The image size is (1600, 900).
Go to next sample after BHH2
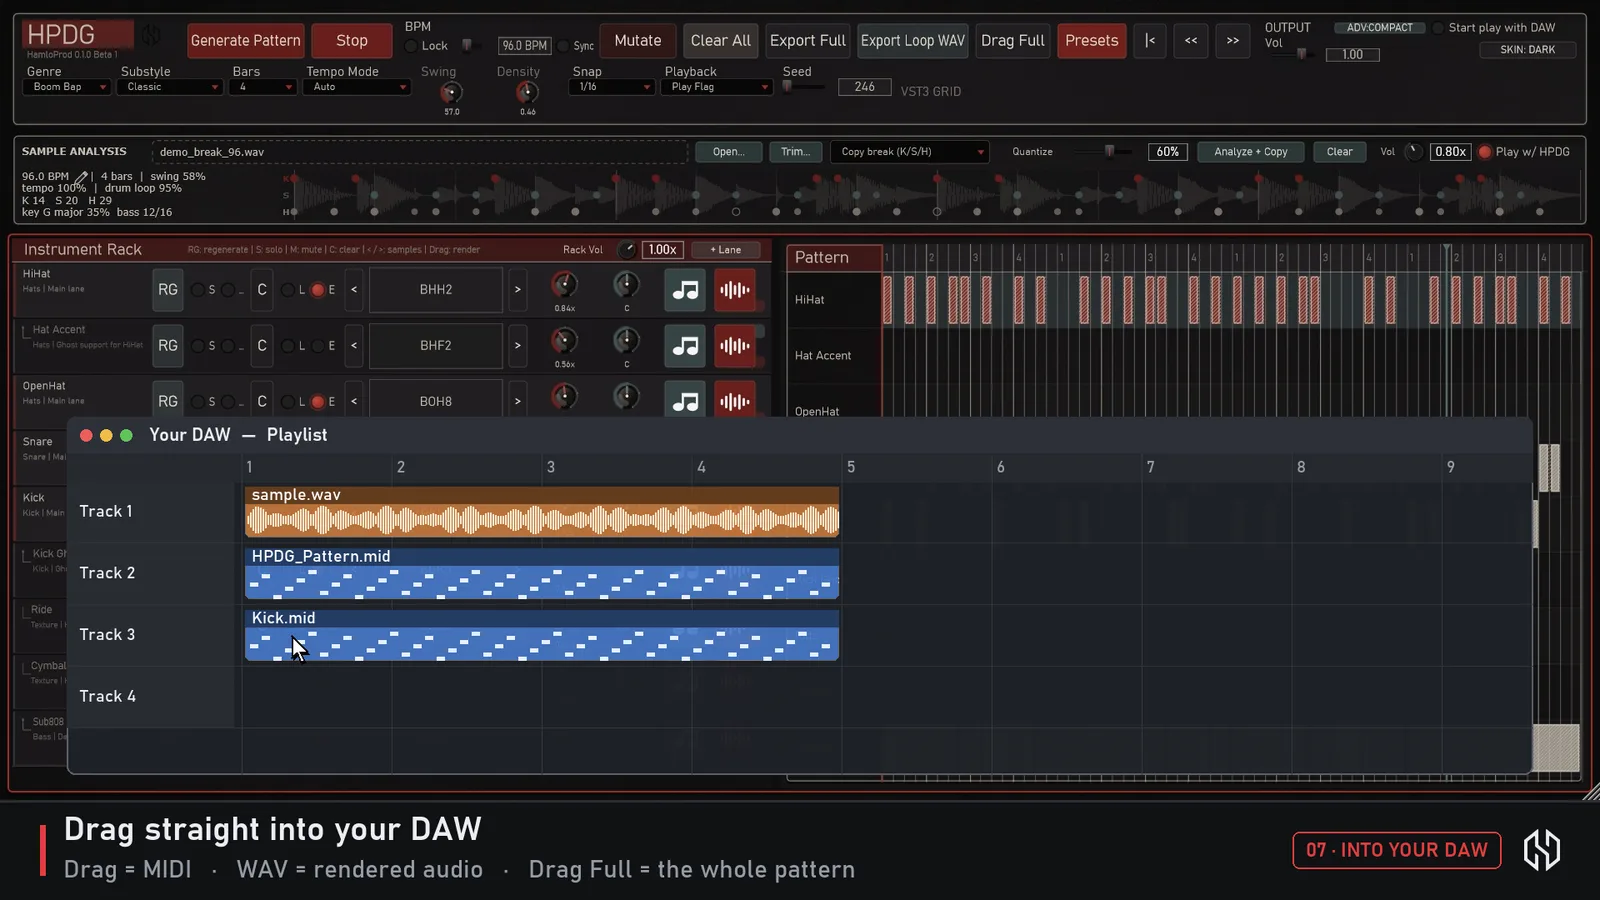click(517, 290)
